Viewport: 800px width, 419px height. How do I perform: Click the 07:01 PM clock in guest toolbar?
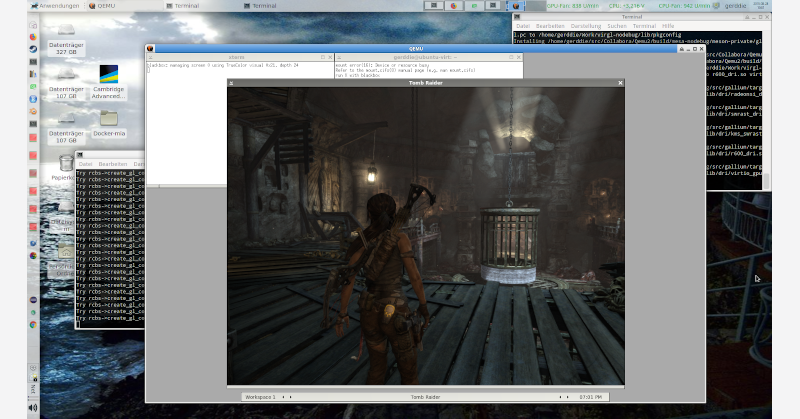tap(590, 397)
